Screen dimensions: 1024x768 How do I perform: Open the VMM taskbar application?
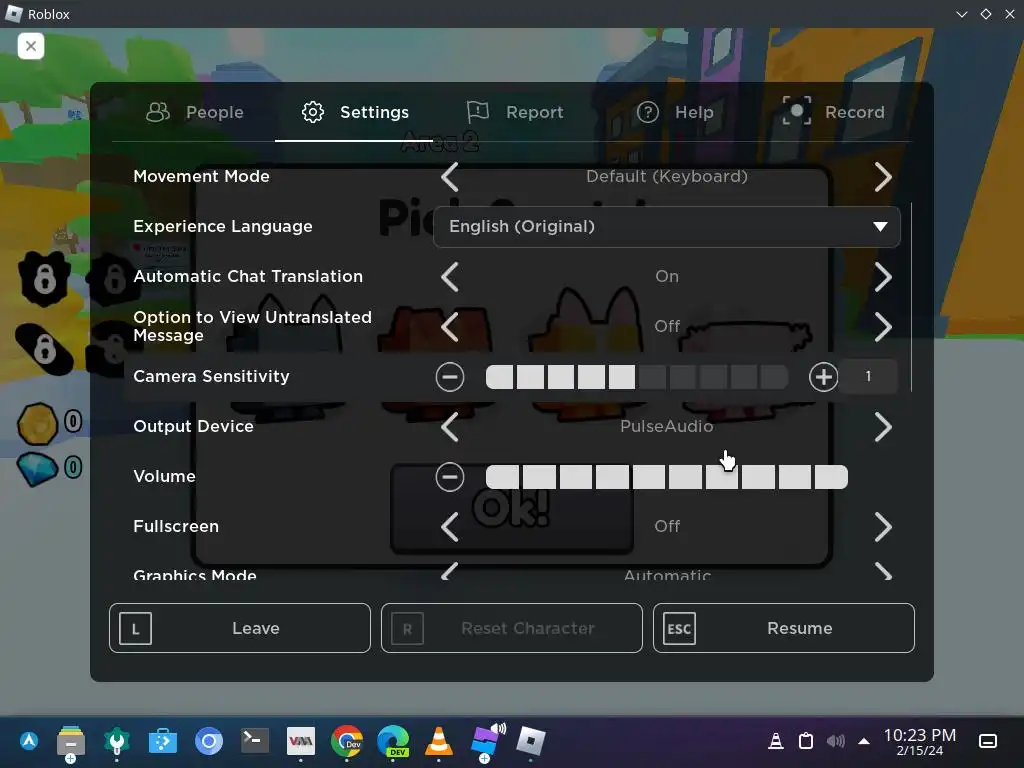[300, 741]
